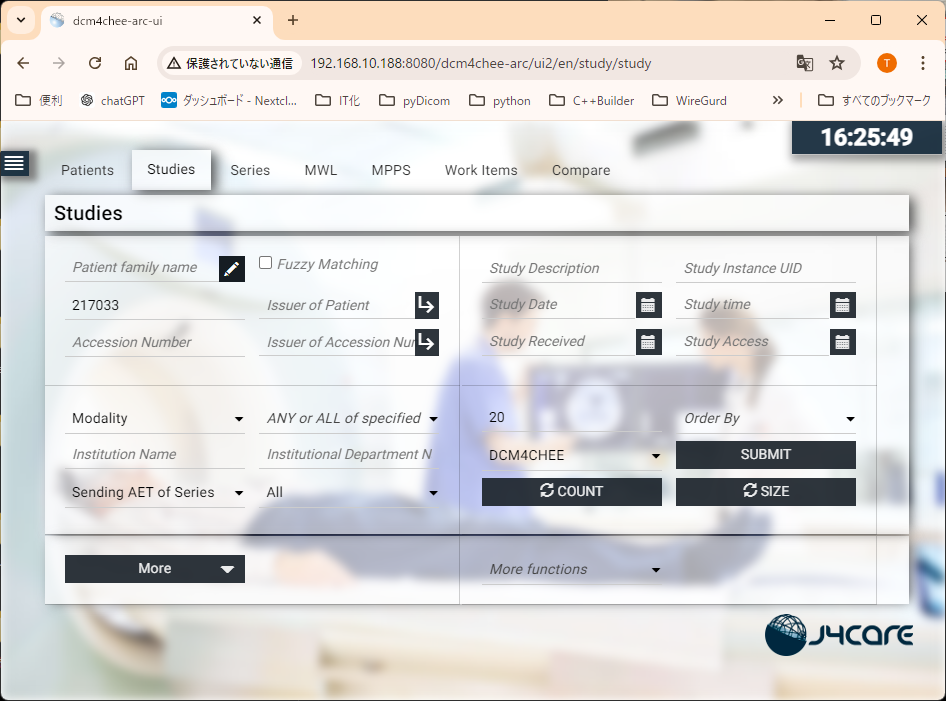The width and height of the screenshot is (946, 701).
Task: Open the Study Date calendar picker
Action: [648, 305]
